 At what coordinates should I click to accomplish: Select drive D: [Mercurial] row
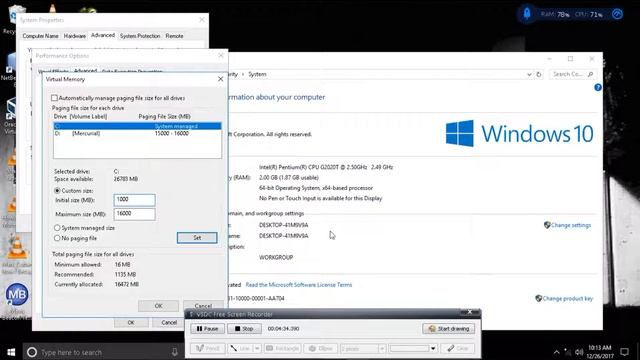click(x=138, y=133)
